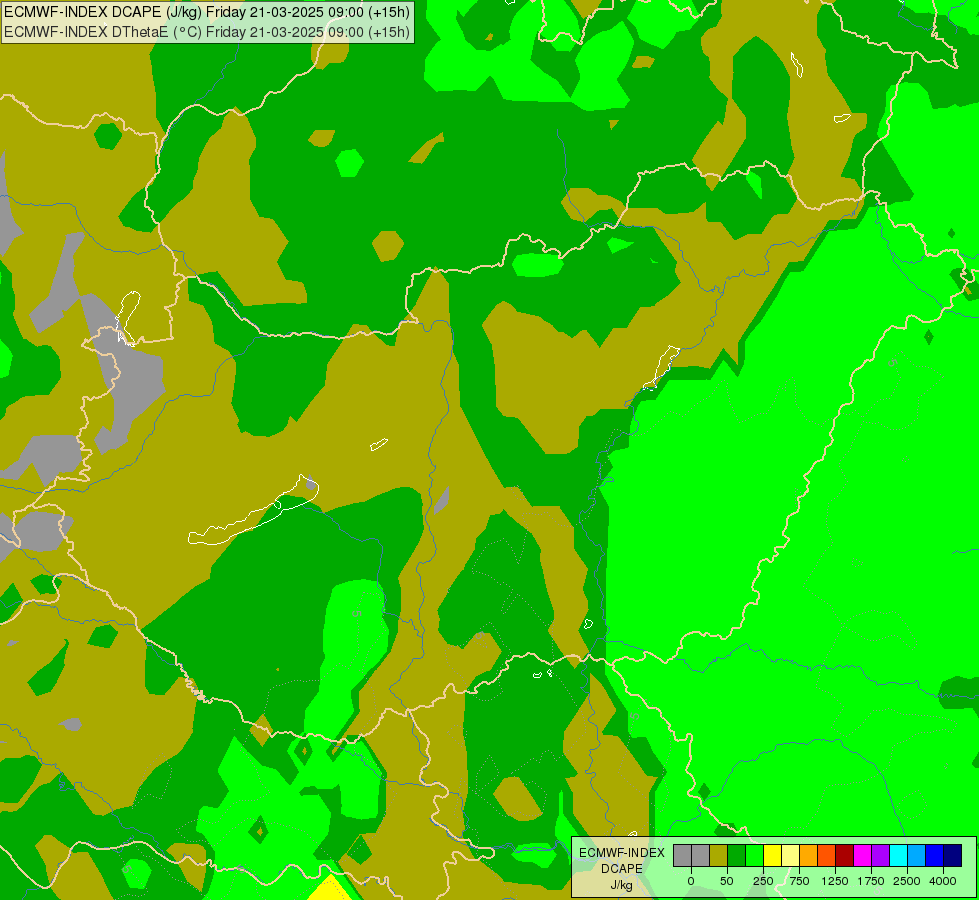Click the pure blue legend swatch
The image size is (979, 900).
coord(935,856)
